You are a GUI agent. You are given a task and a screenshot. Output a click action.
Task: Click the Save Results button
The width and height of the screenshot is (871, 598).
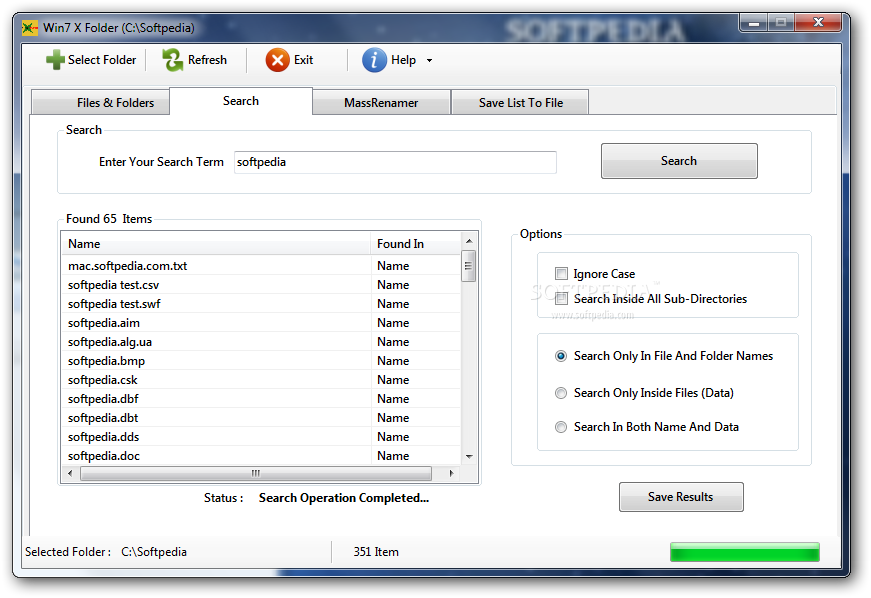pos(681,497)
